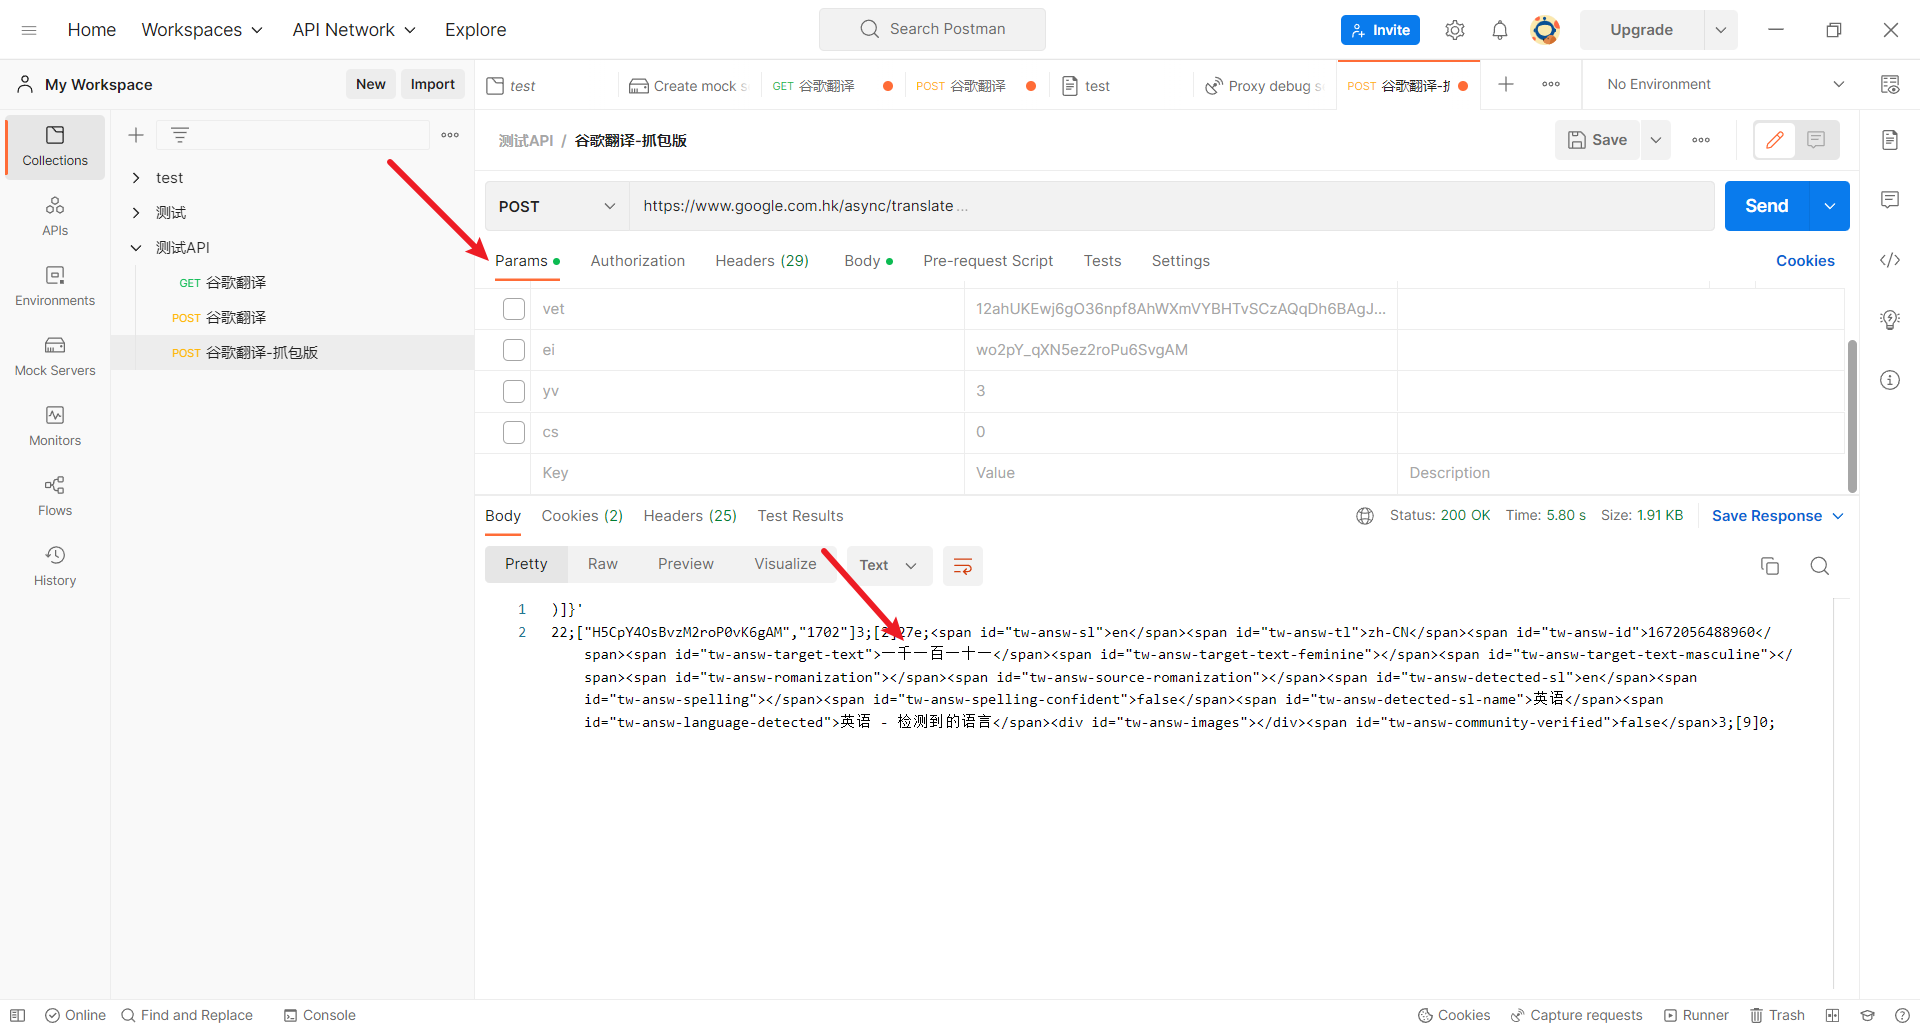
Task: Copy the response body with copy icon
Action: pos(1769,566)
